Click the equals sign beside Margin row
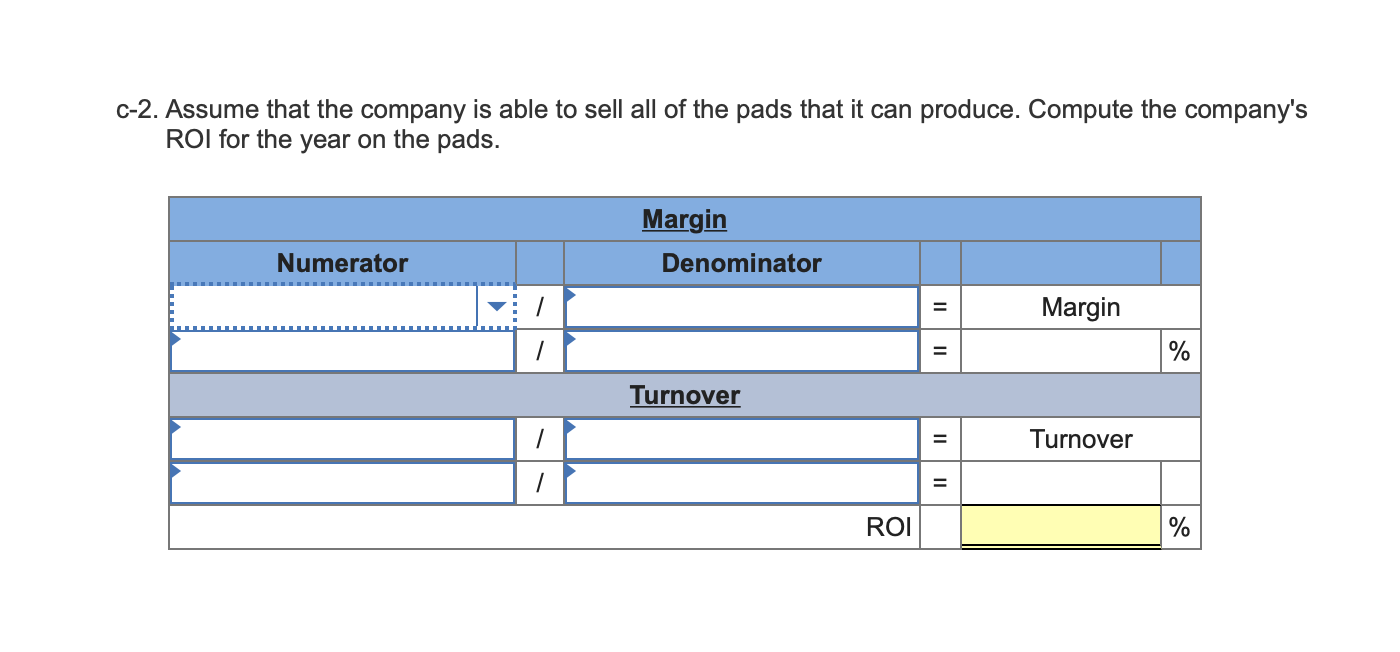This screenshot has width=1400, height=652. (x=938, y=306)
